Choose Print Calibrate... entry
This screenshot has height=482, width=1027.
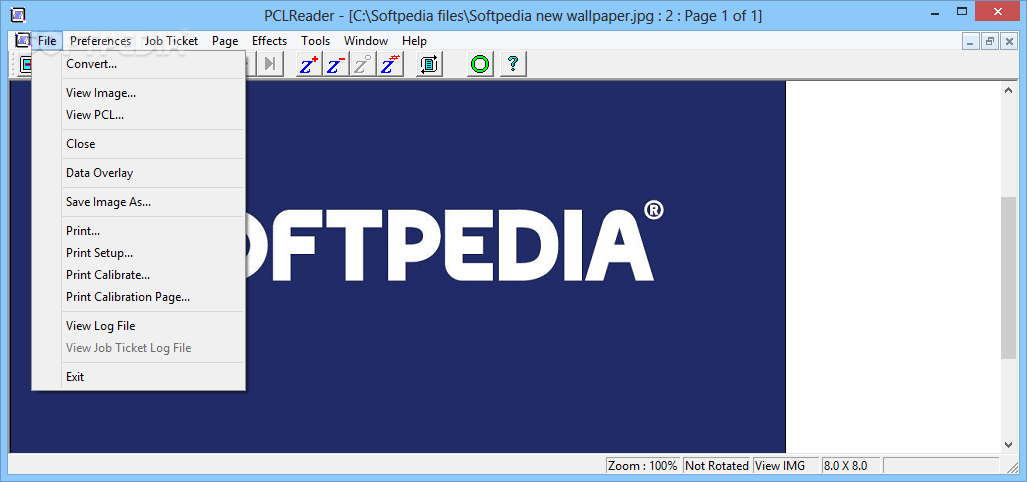point(138,274)
